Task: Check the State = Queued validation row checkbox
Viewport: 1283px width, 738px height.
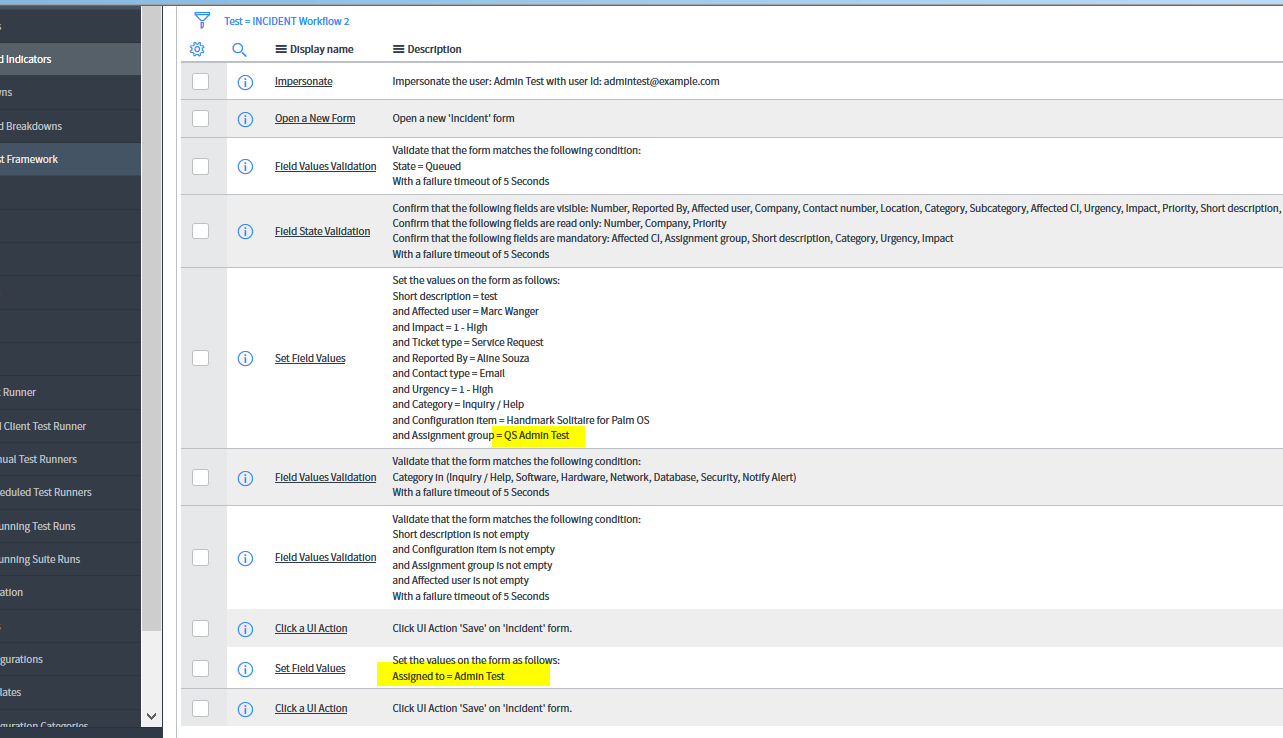Action: (x=201, y=166)
